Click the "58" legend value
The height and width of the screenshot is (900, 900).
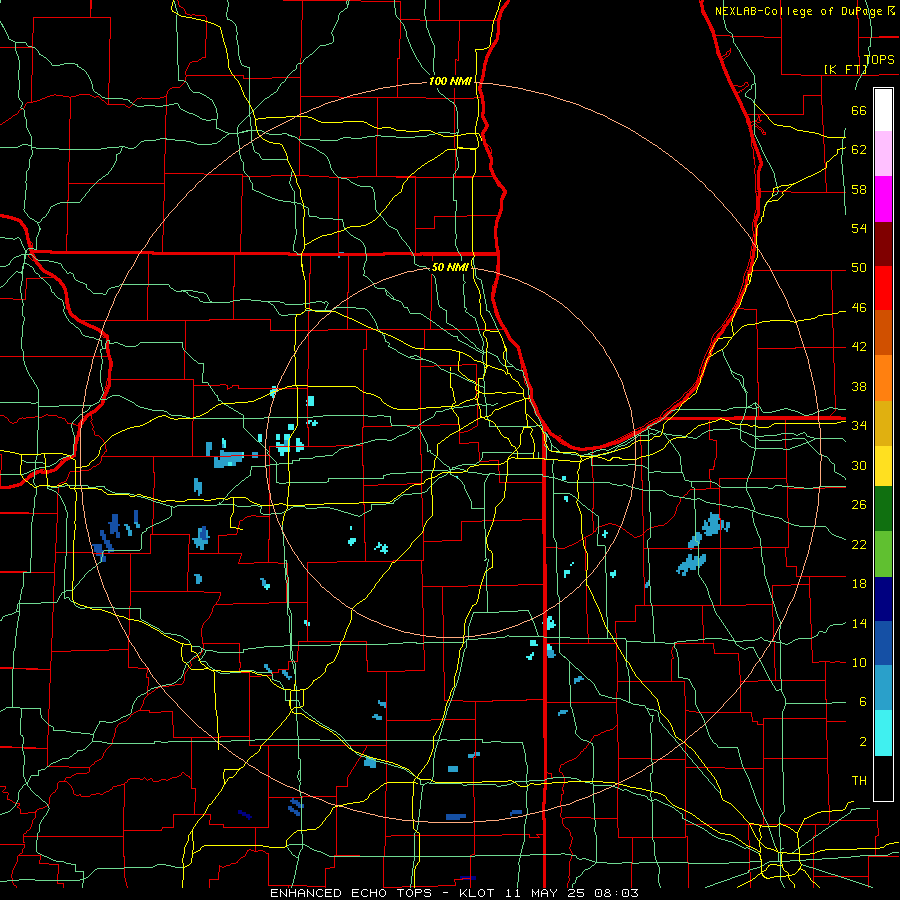click(x=859, y=189)
